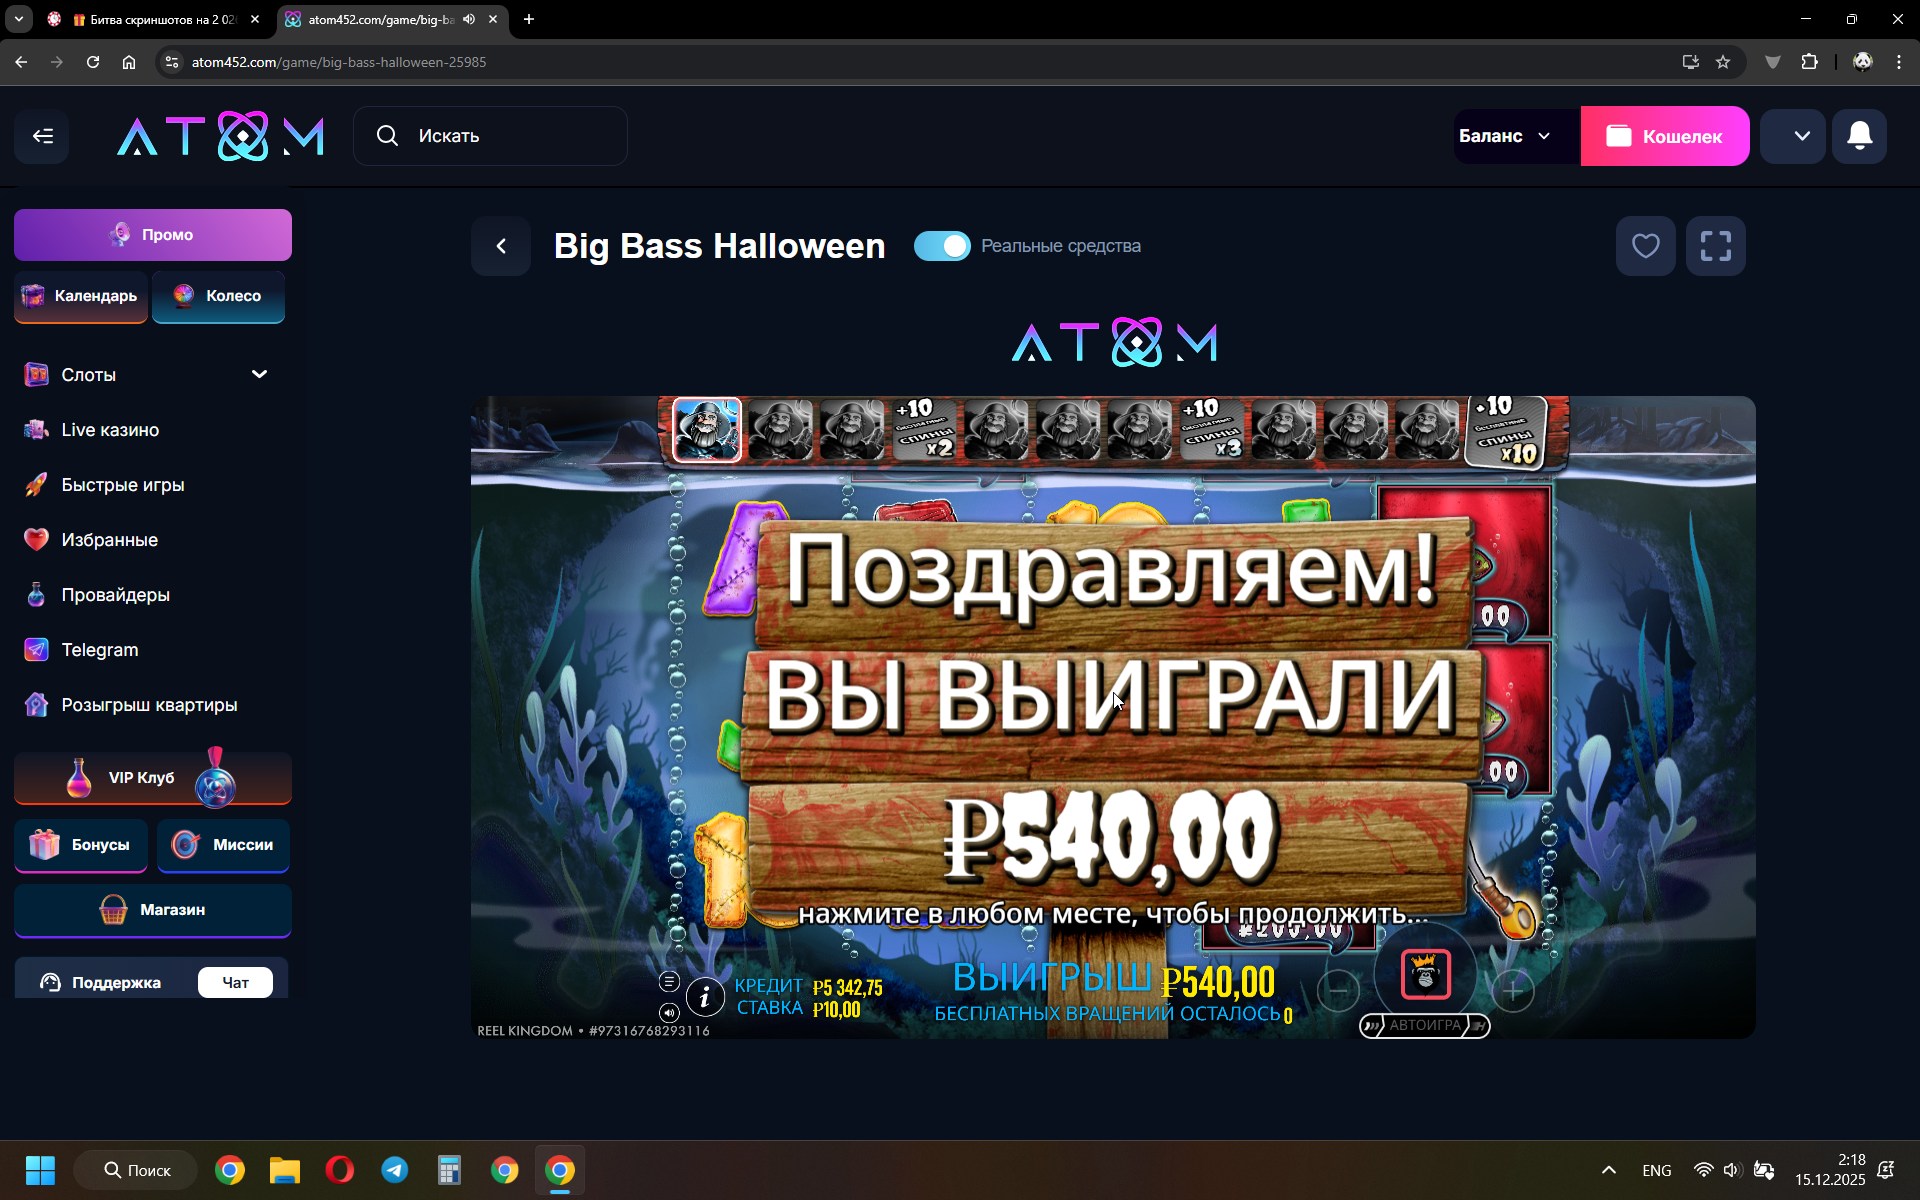Open the profile dropdown next to Кошелек
The image size is (1920, 1200).
pos(1801,136)
